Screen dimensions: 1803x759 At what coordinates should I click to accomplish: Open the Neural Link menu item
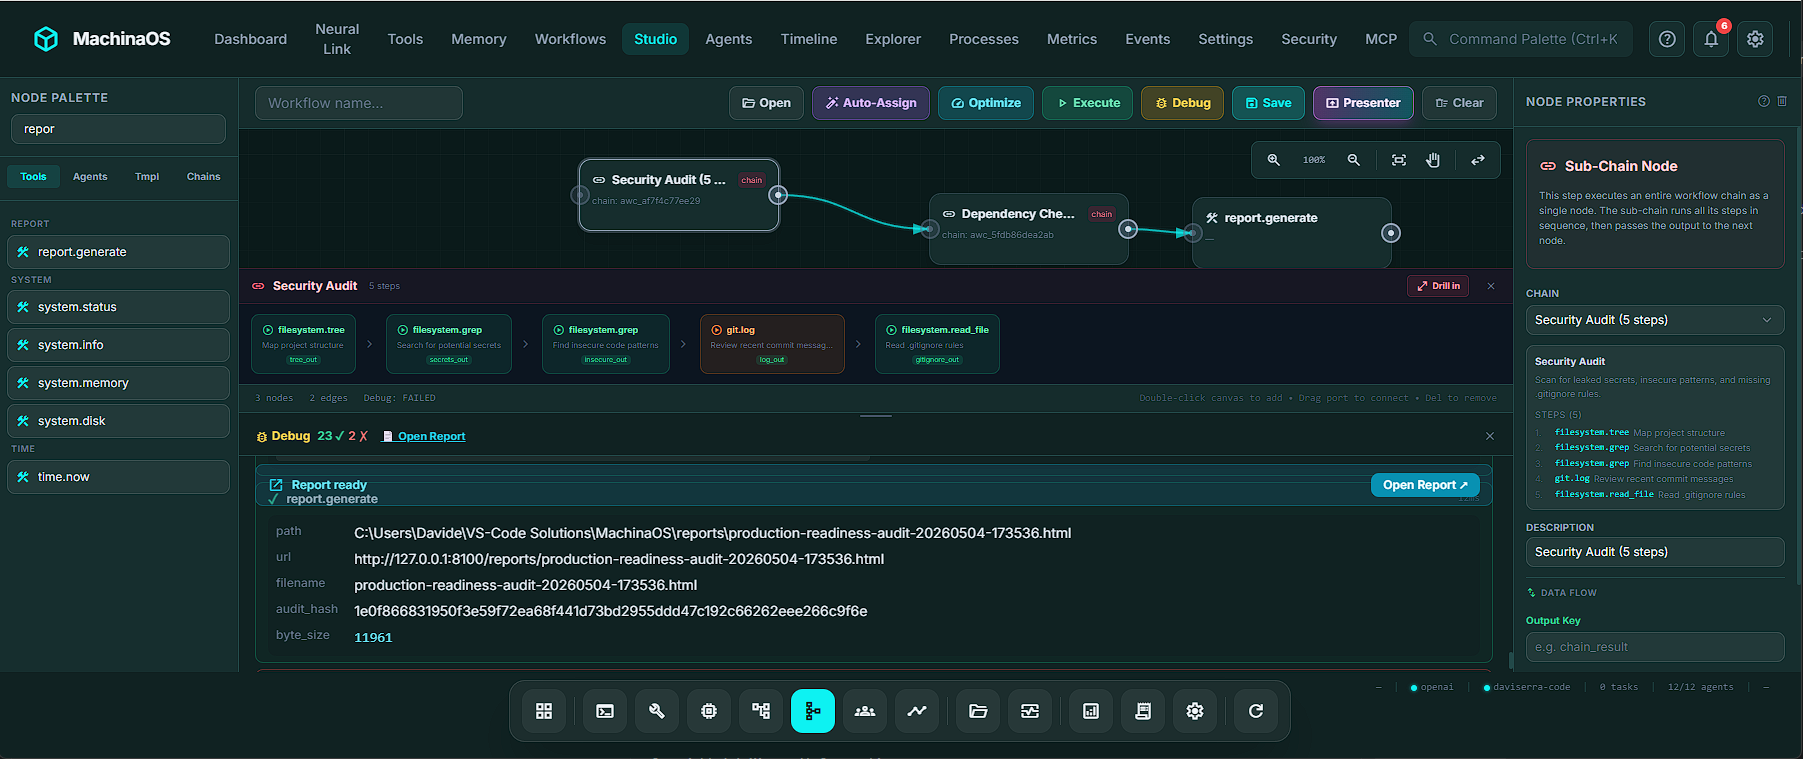(x=337, y=39)
